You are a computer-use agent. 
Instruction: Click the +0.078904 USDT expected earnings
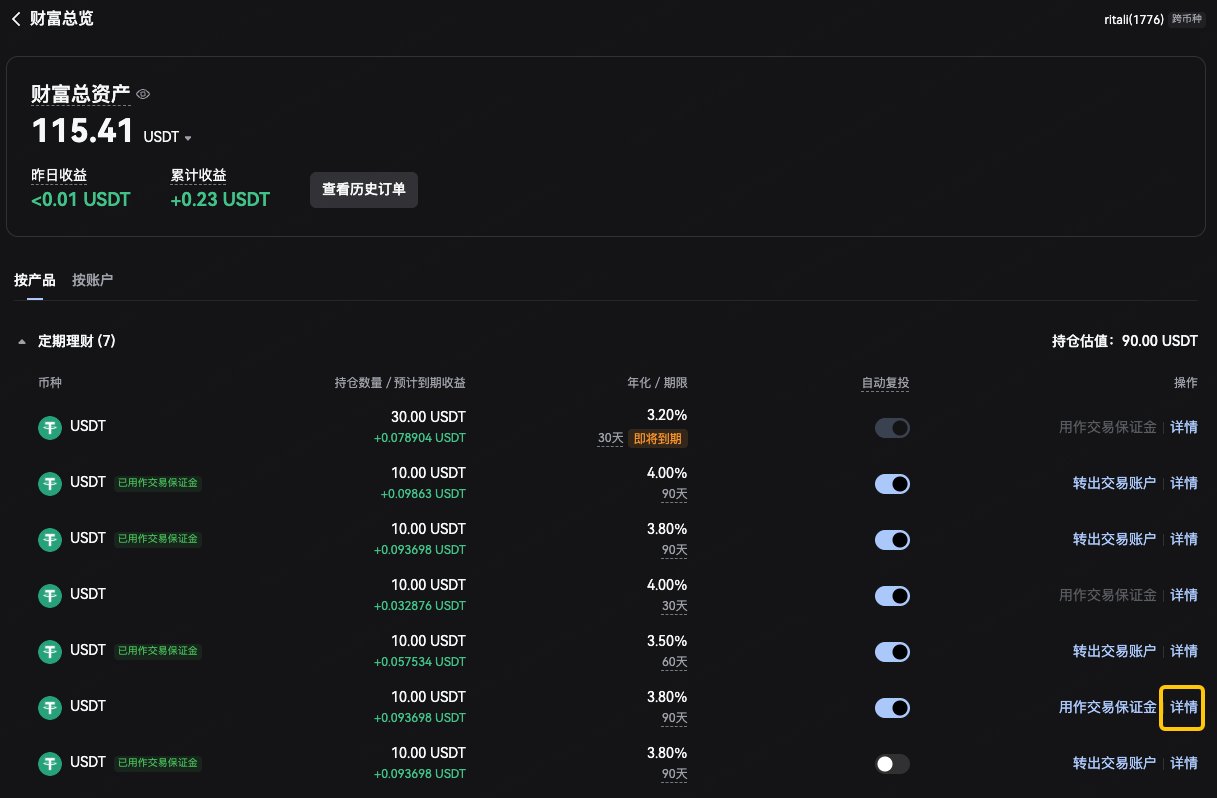420,438
